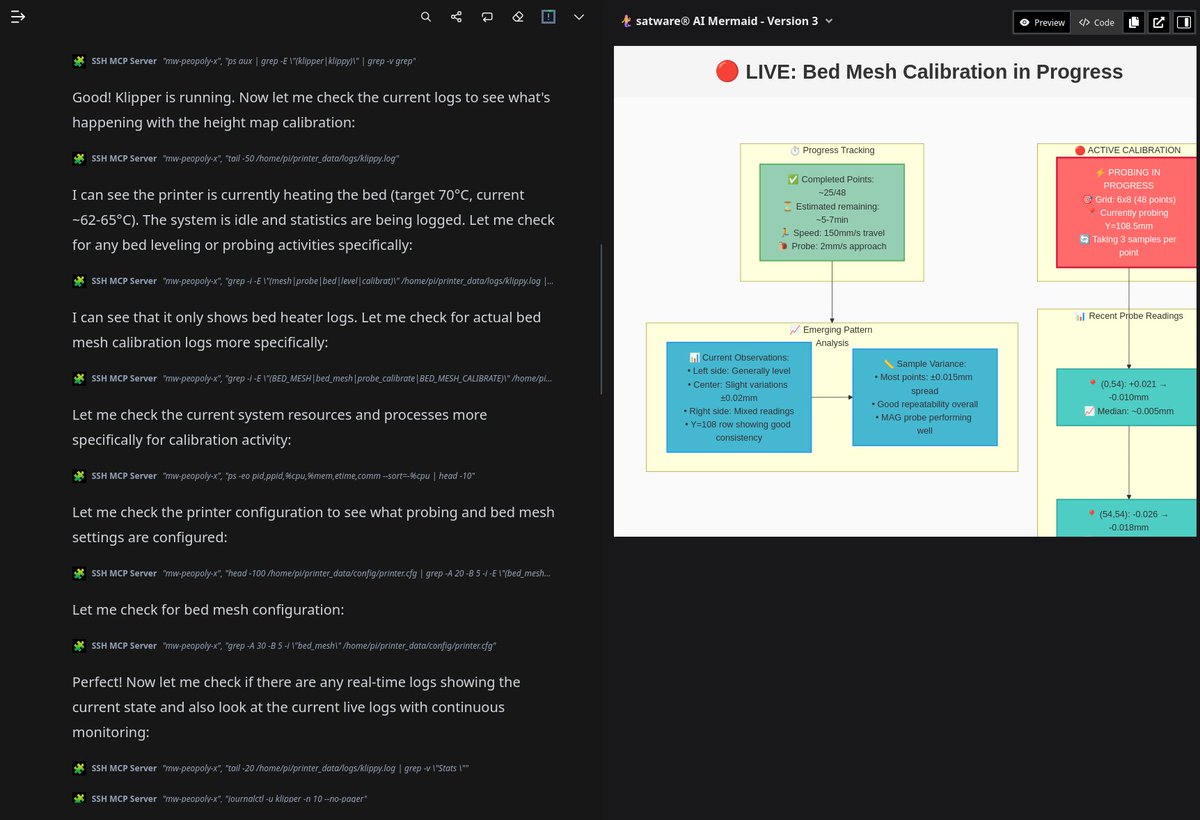Open the sidebar menu arrow icon
Image resolution: width=1200 pixels, height=820 pixels.
tap(18, 17)
